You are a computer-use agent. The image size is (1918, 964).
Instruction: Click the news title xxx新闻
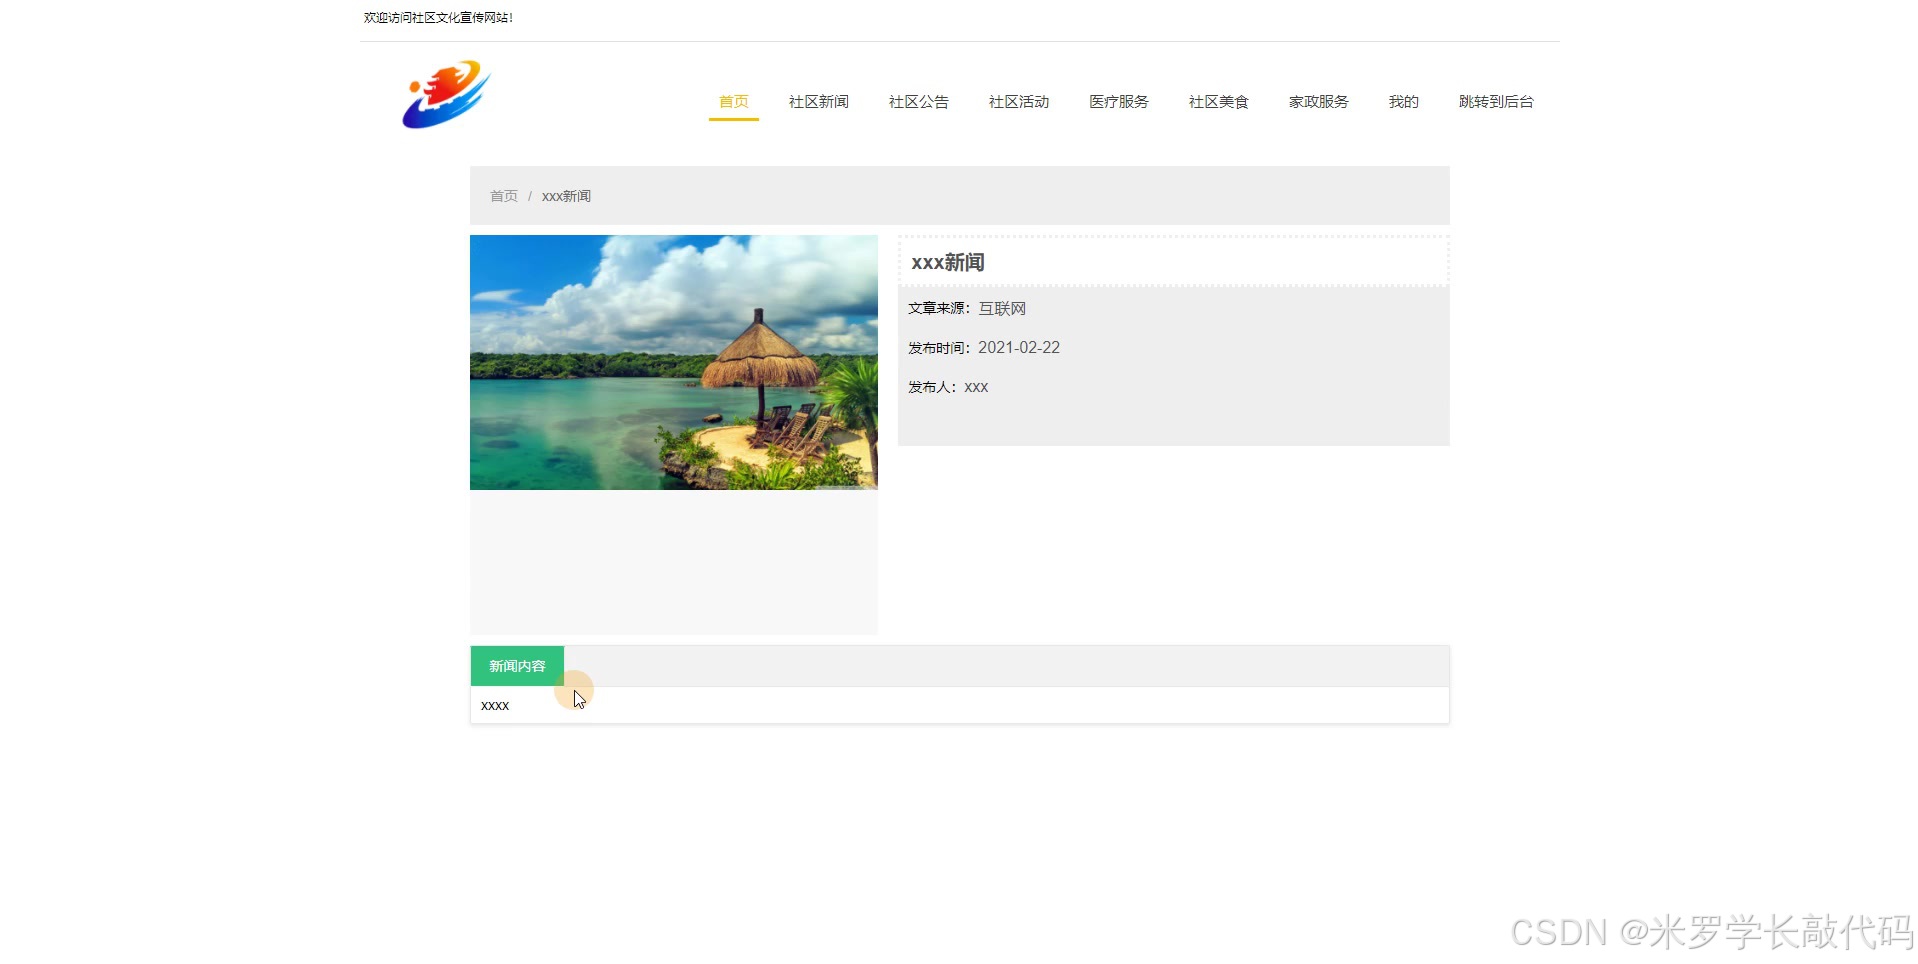pos(947,262)
